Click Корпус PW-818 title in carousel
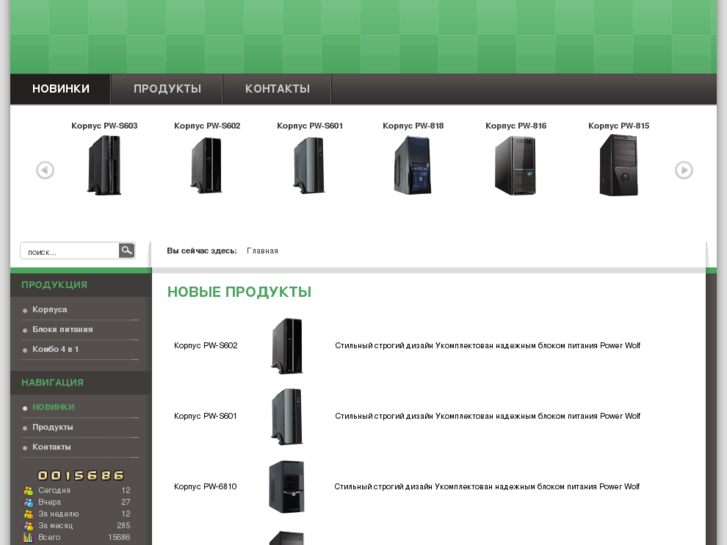This screenshot has height=545, width=727. (413, 126)
